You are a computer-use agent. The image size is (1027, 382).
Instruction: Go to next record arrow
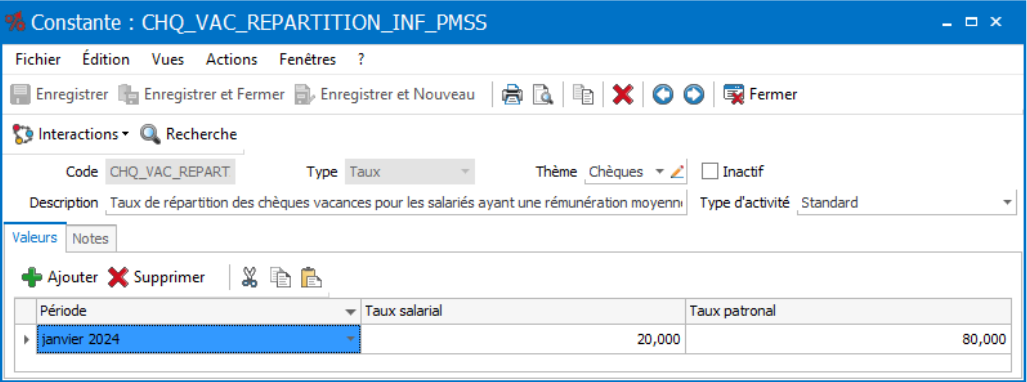[694, 95]
